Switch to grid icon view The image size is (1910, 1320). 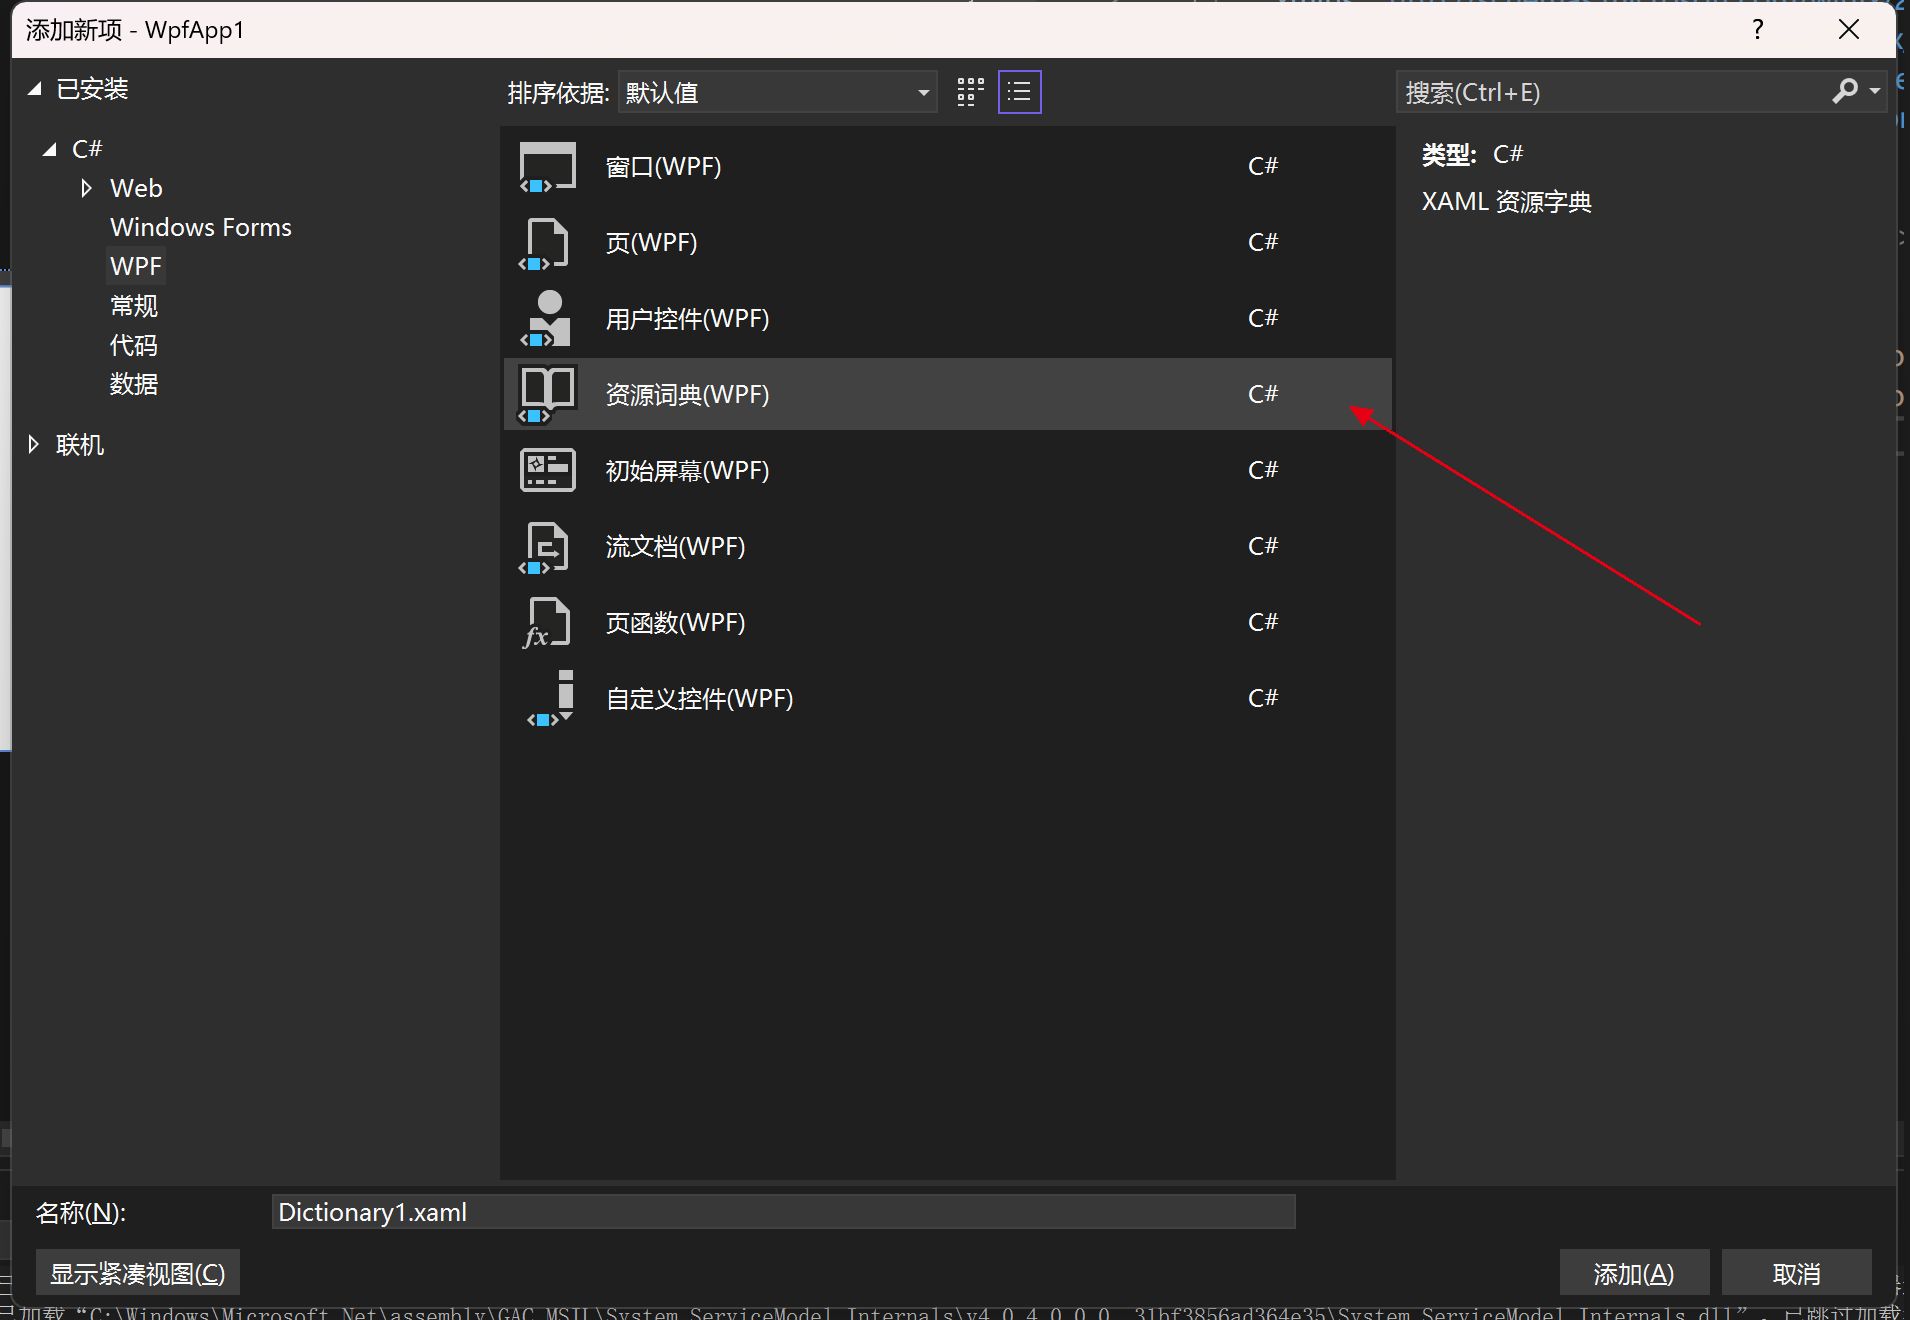970,93
